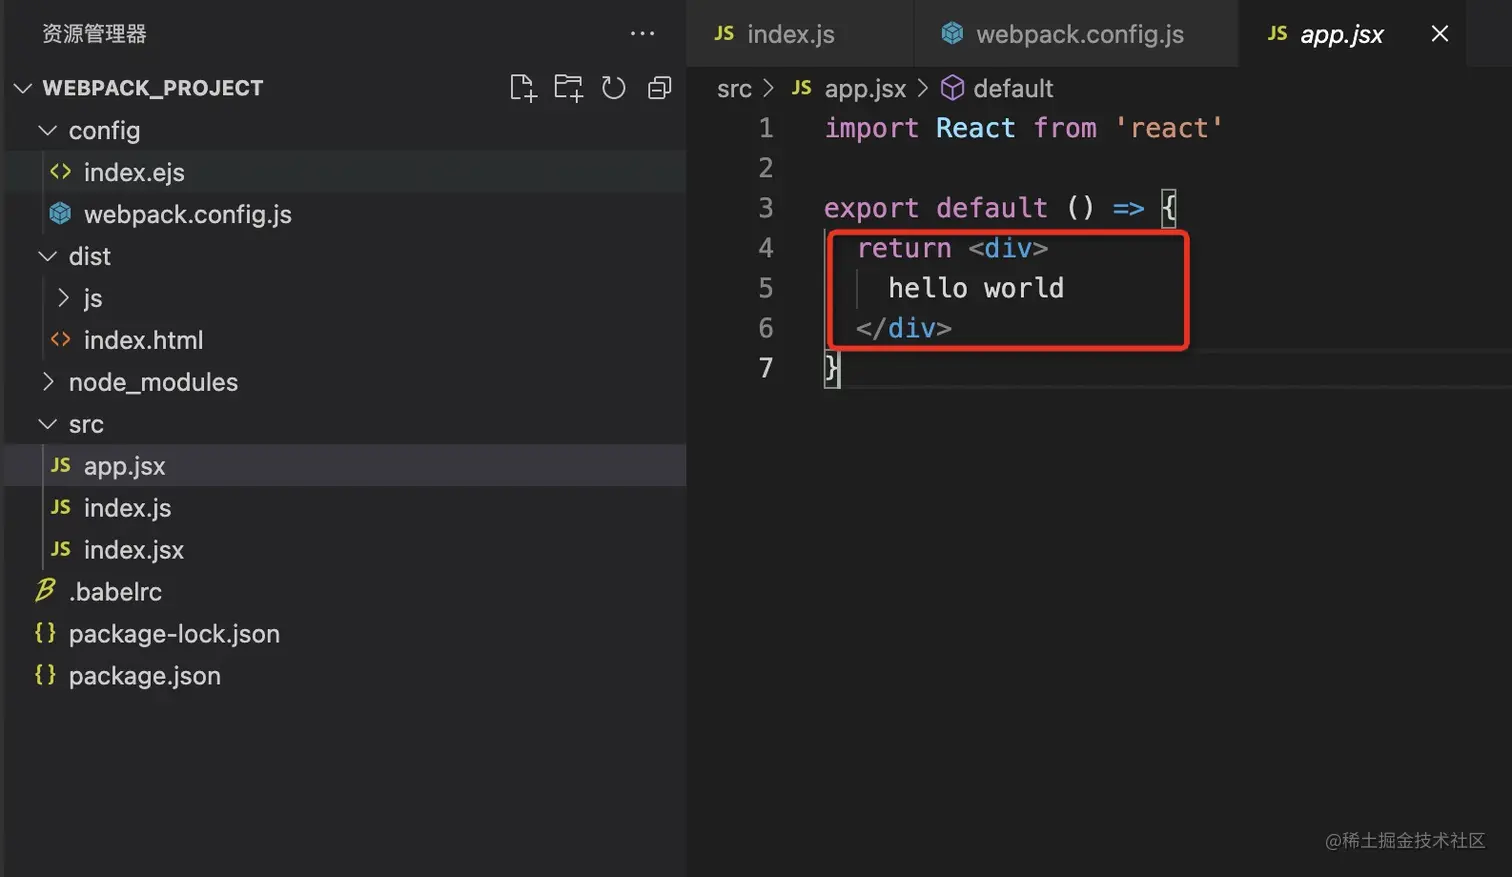Click the Babel icon beside .babelrc
The width and height of the screenshot is (1512, 877).
click(45, 590)
